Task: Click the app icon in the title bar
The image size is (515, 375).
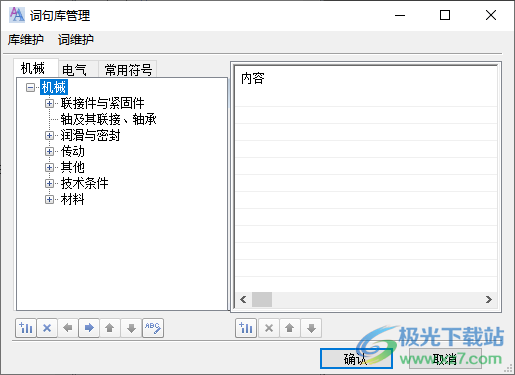Action: point(17,15)
